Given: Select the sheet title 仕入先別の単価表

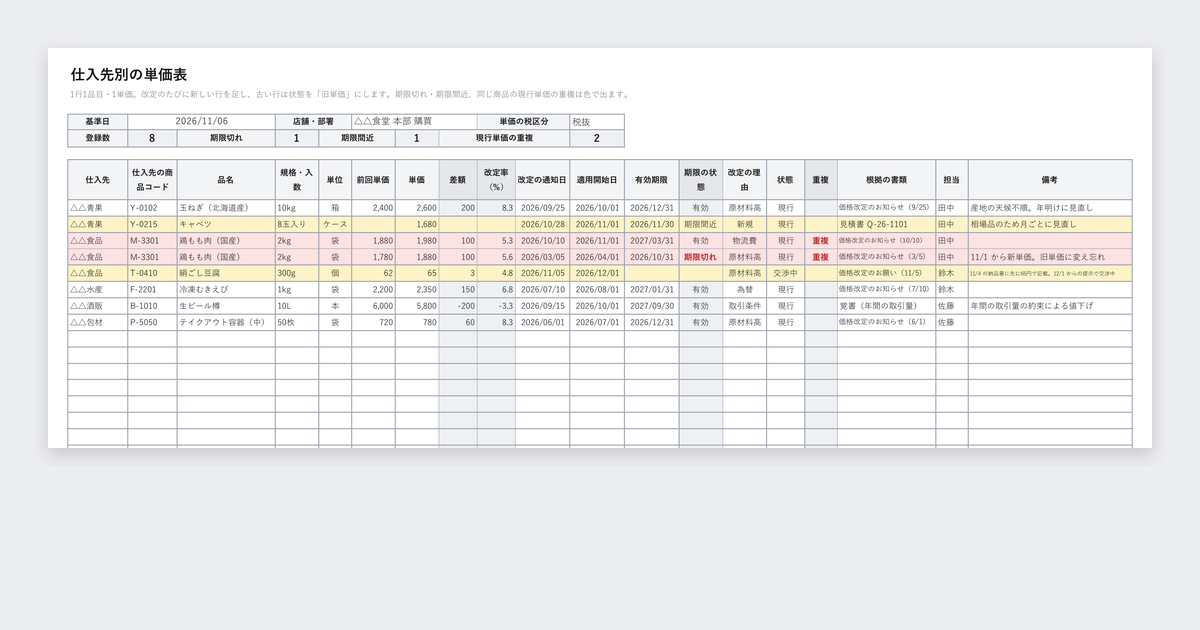Looking at the screenshot, I should (x=129, y=75).
